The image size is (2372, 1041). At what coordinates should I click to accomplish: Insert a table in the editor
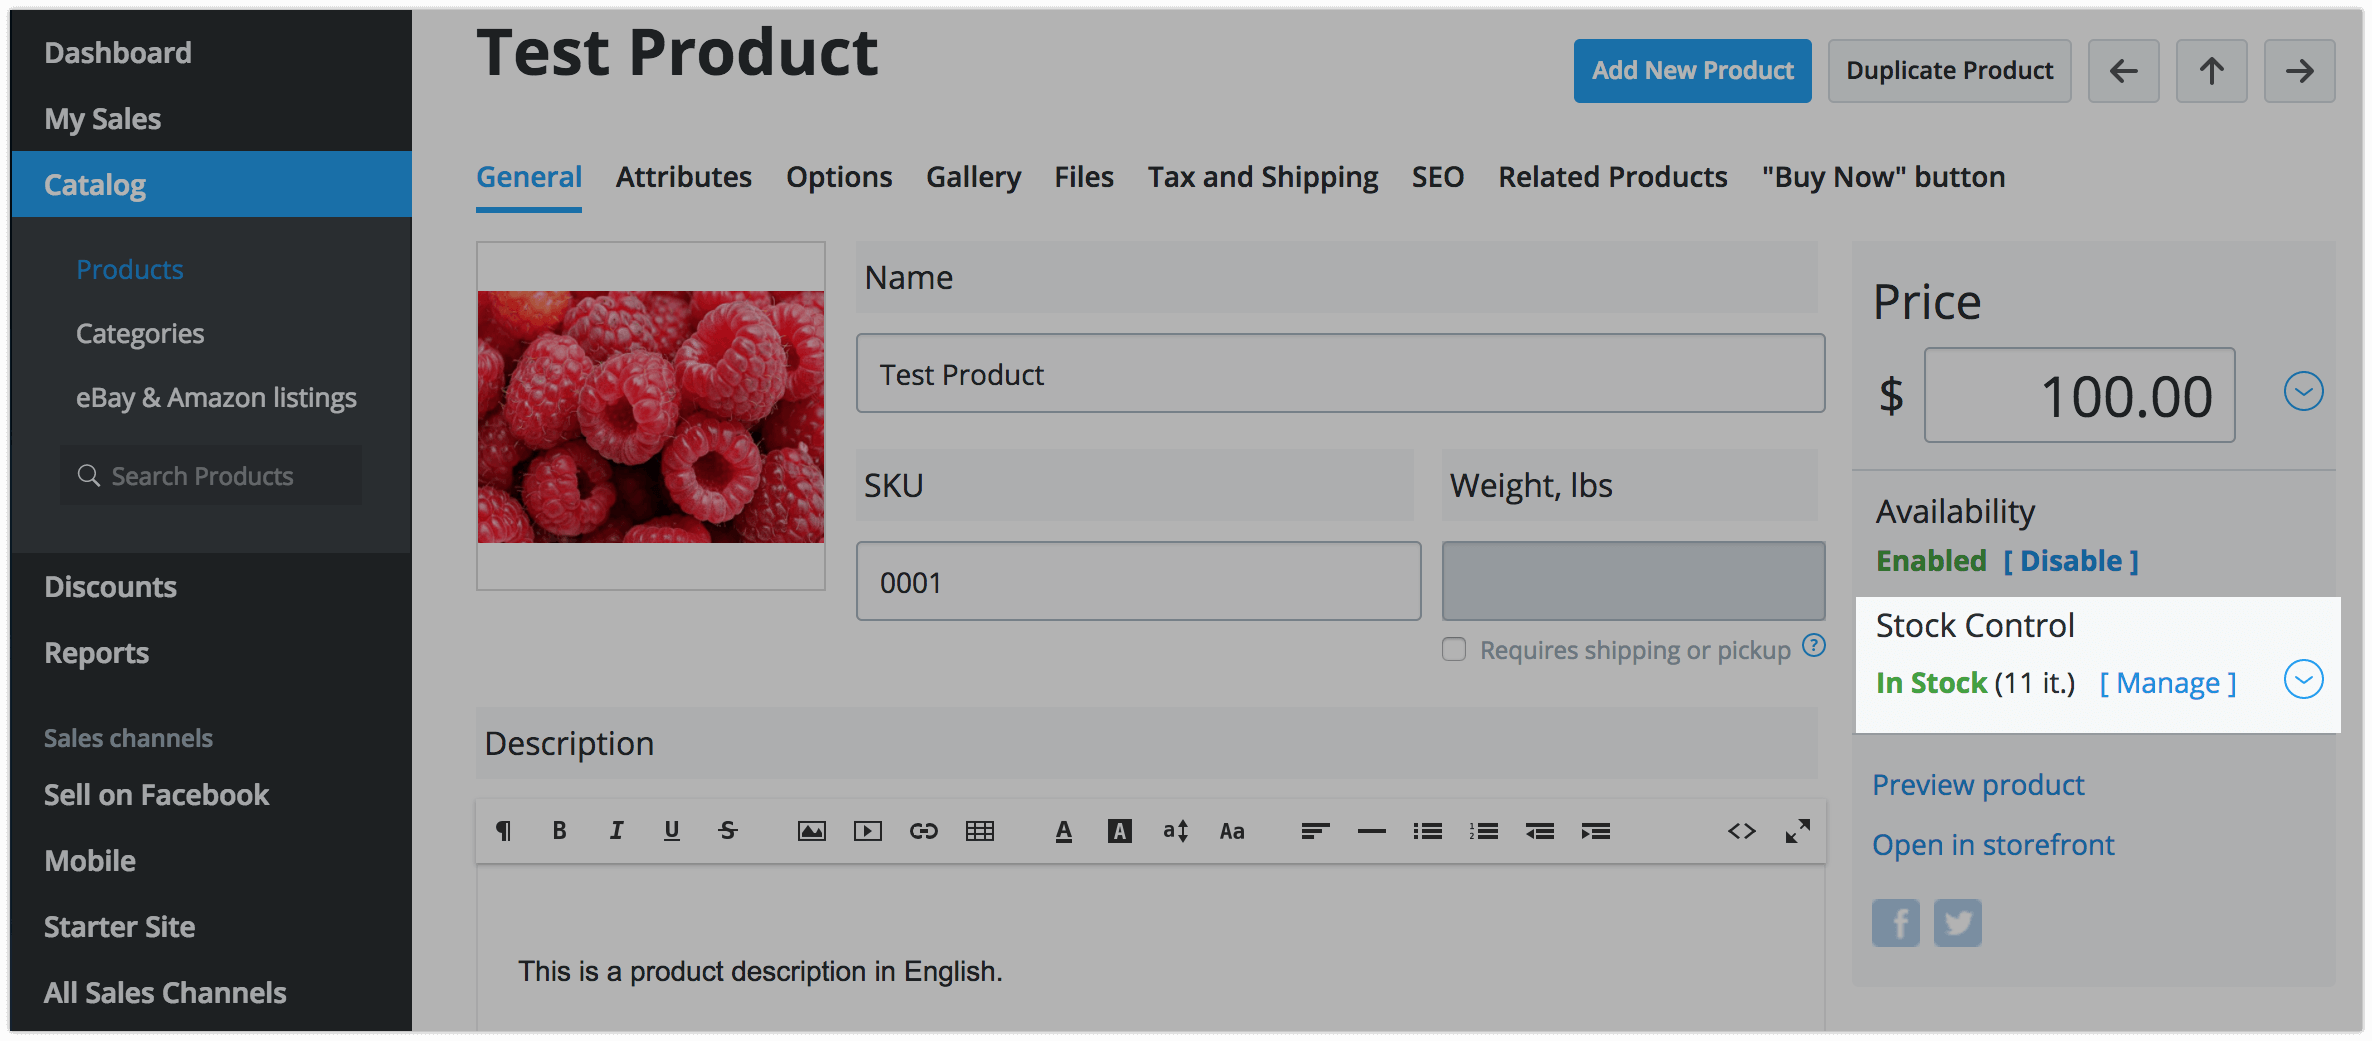point(979,831)
